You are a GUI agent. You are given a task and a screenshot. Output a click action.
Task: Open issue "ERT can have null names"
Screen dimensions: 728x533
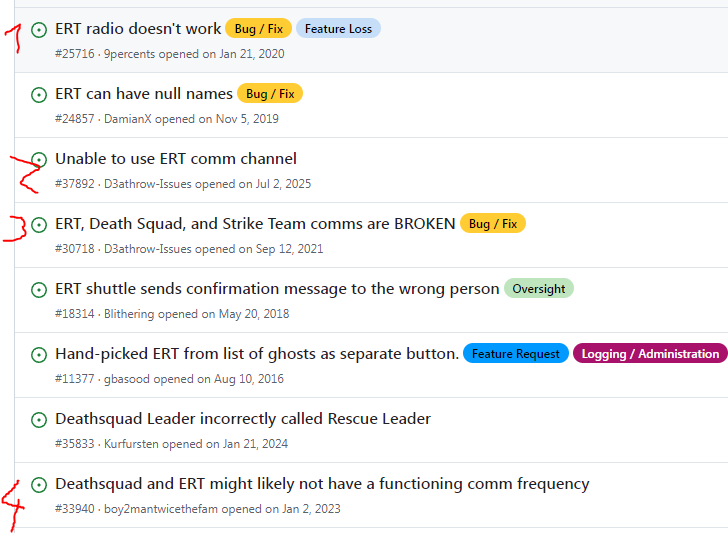click(143, 94)
